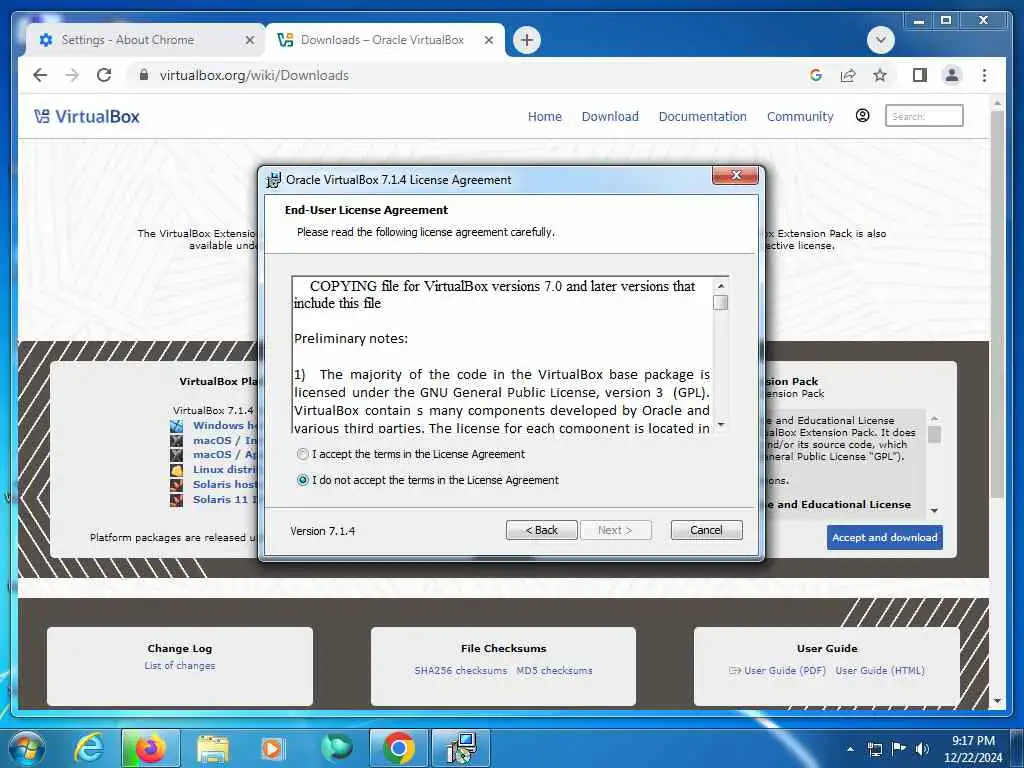Click Back button in installer dialog

coord(541,530)
